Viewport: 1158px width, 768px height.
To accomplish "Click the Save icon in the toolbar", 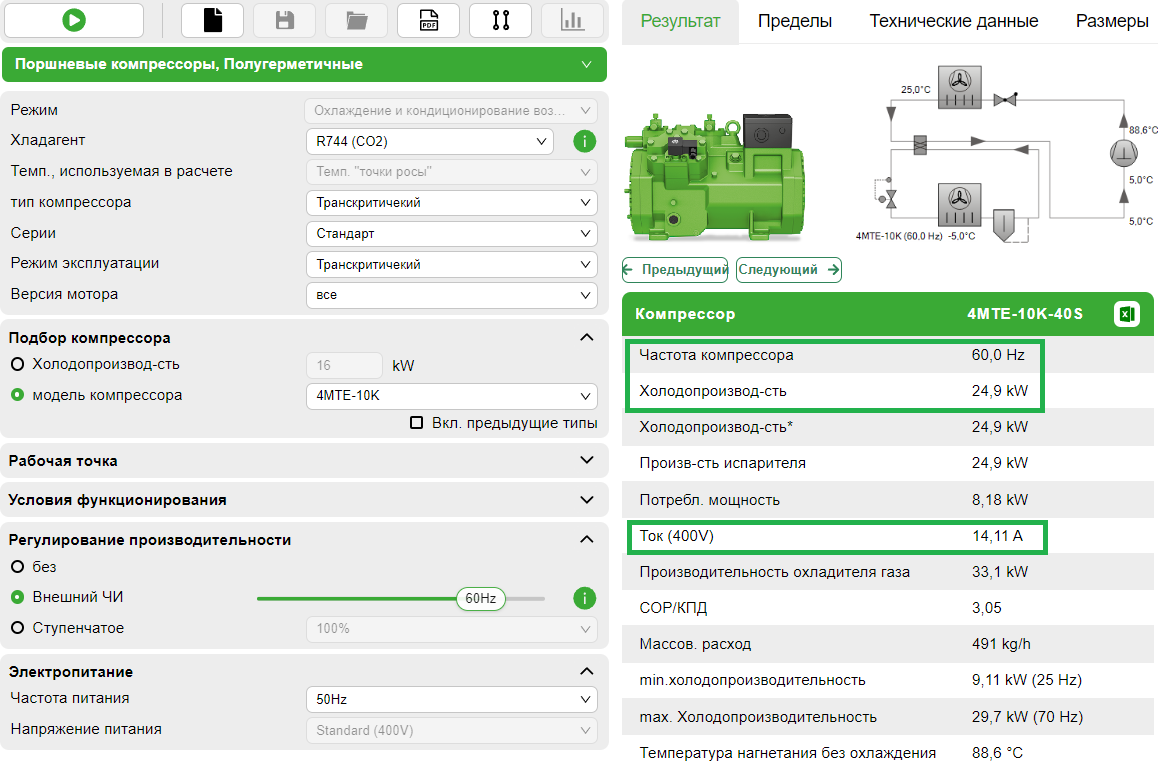I will (284, 19).
